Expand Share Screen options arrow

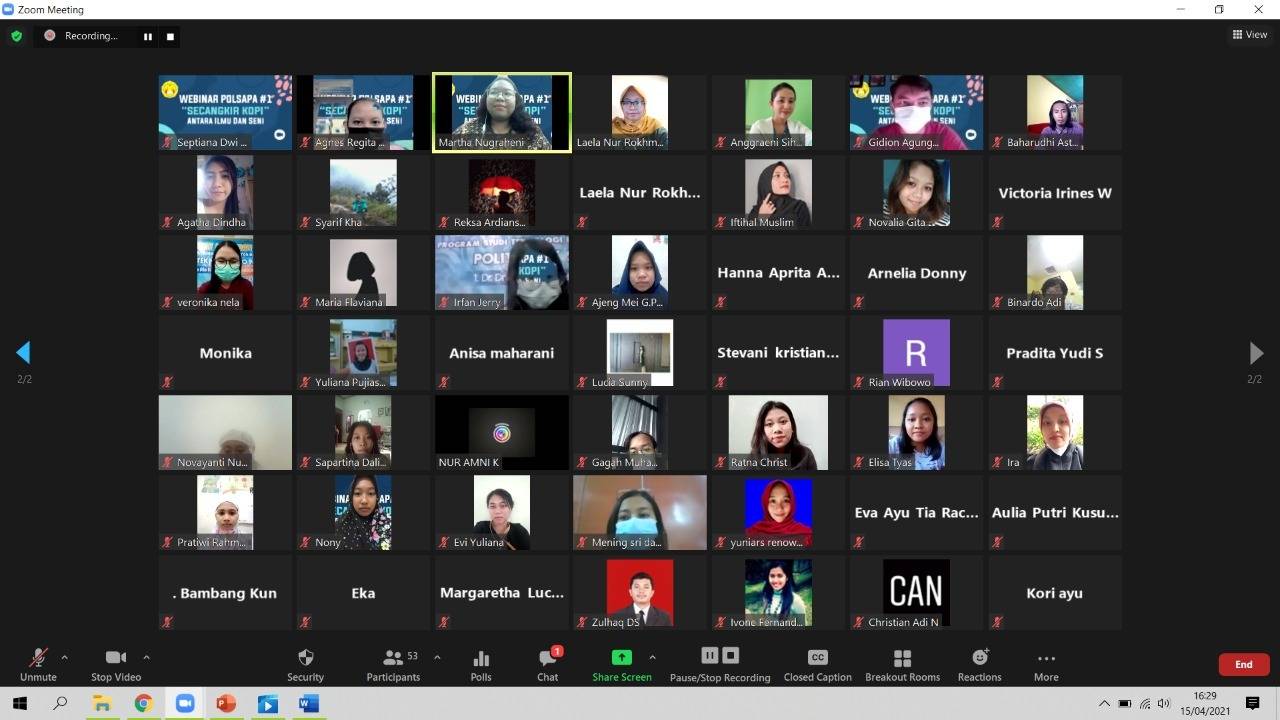tap(652, 657)
